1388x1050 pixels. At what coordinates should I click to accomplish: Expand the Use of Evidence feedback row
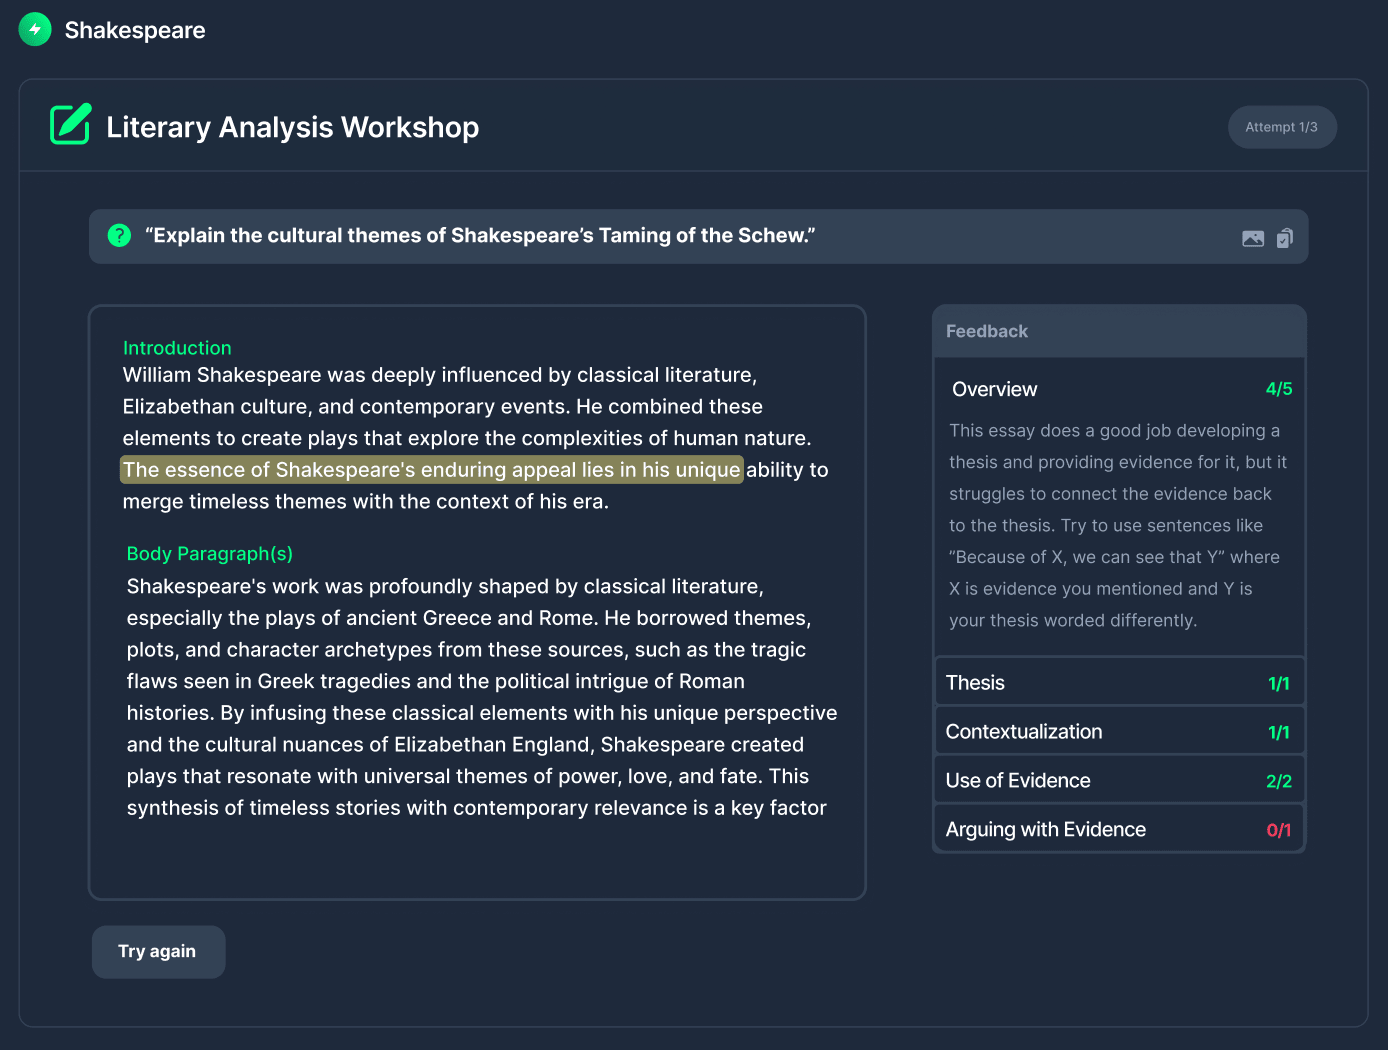point(1119,781)
